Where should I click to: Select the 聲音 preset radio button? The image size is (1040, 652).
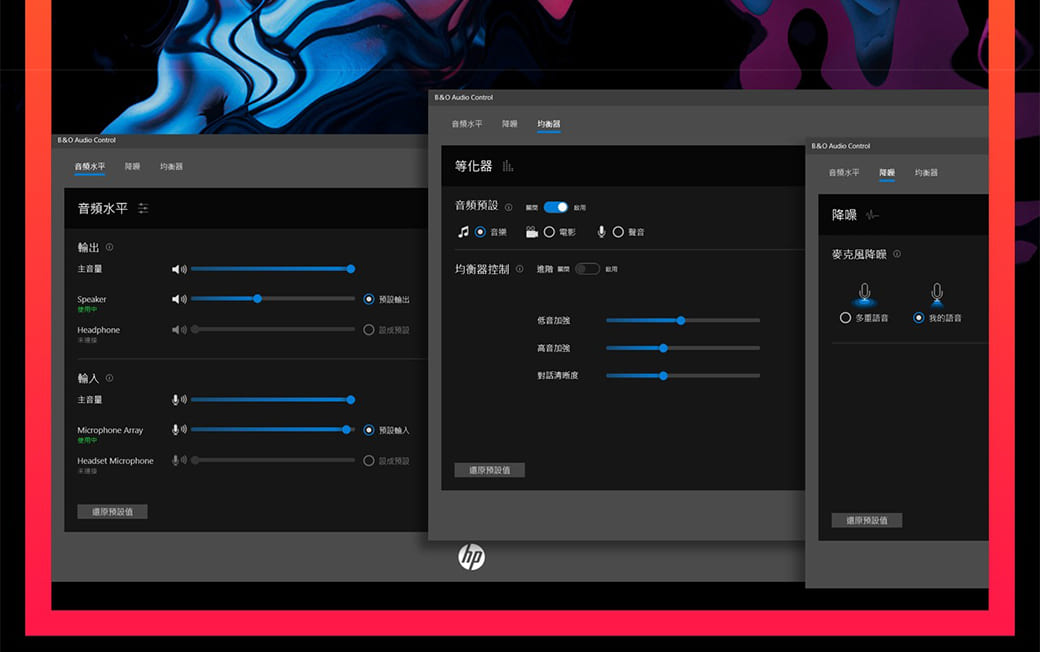[618, 232]
